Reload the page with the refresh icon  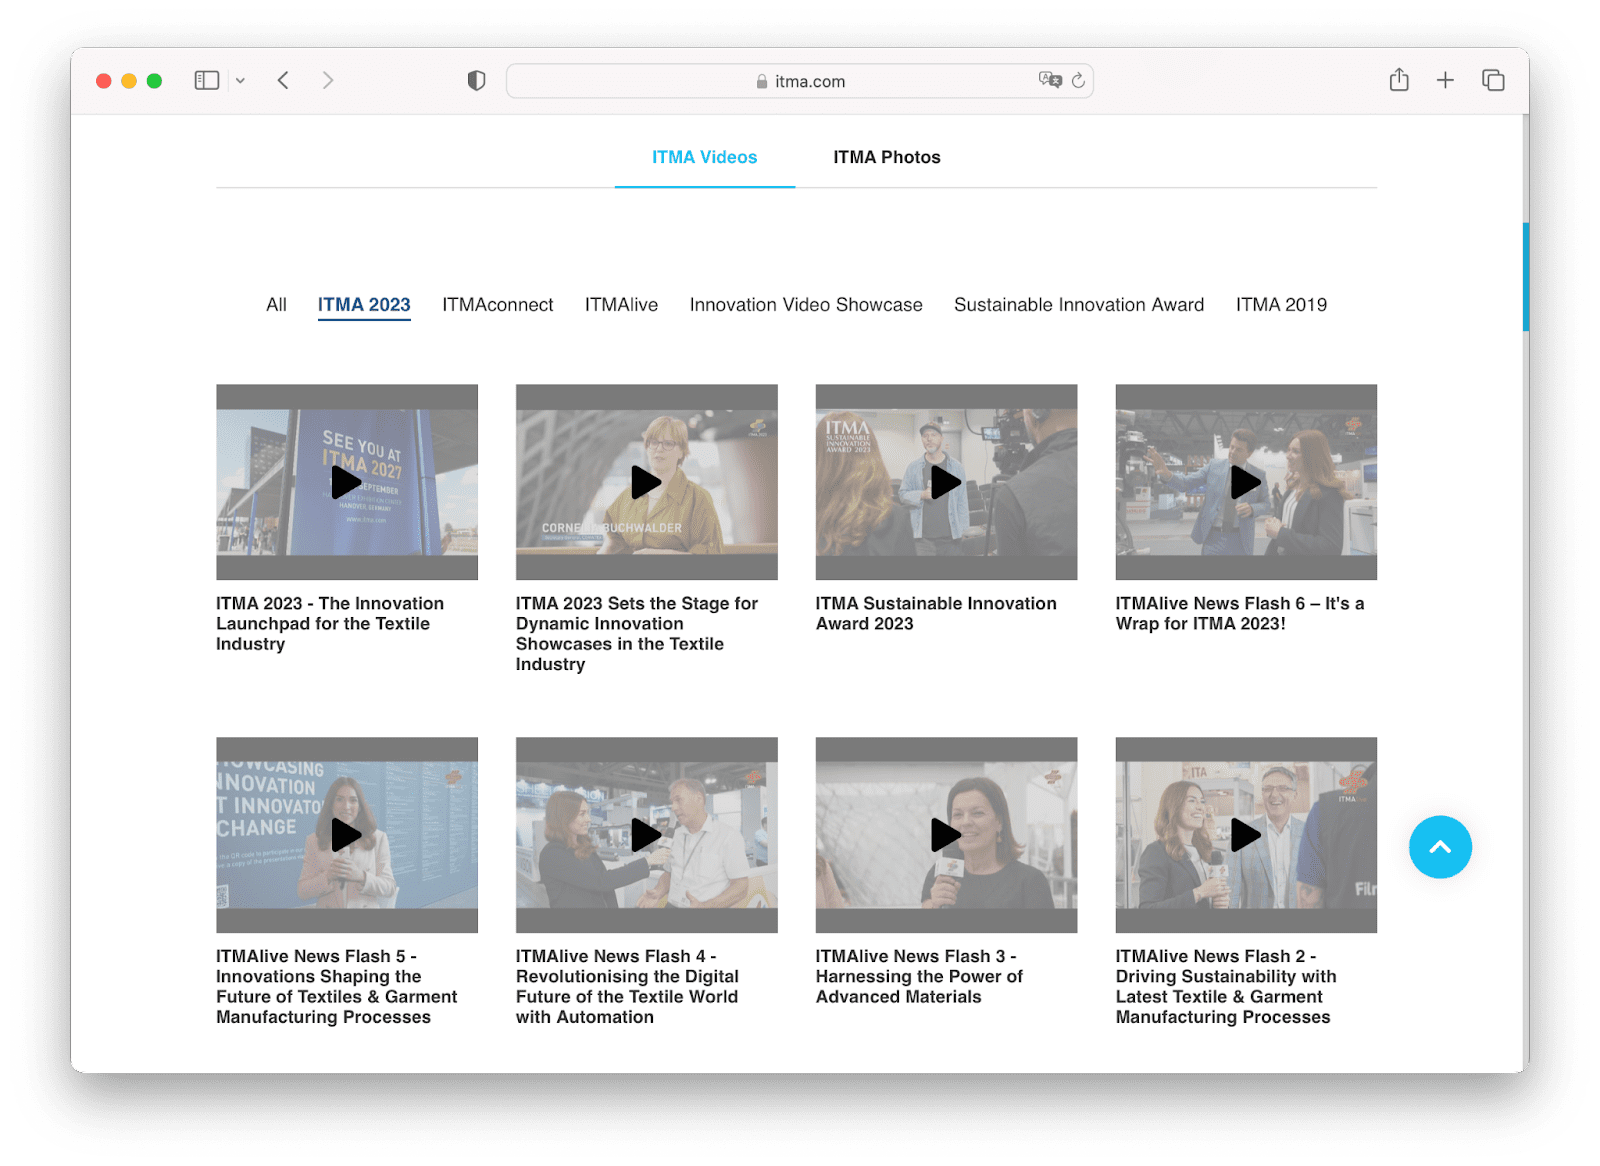(1078, 81)
